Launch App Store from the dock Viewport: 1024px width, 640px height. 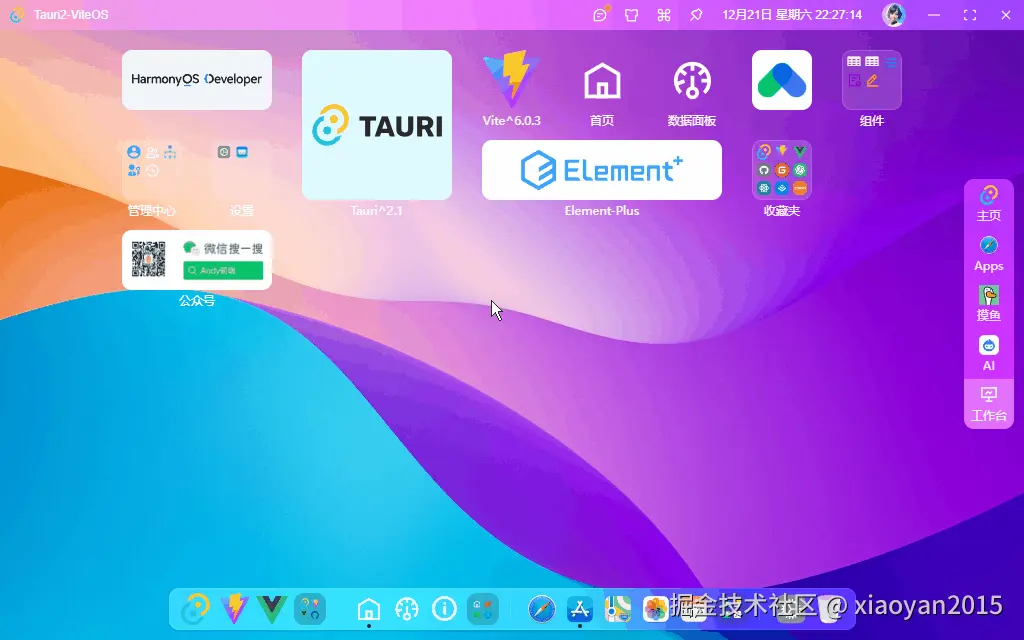point(579,609)
